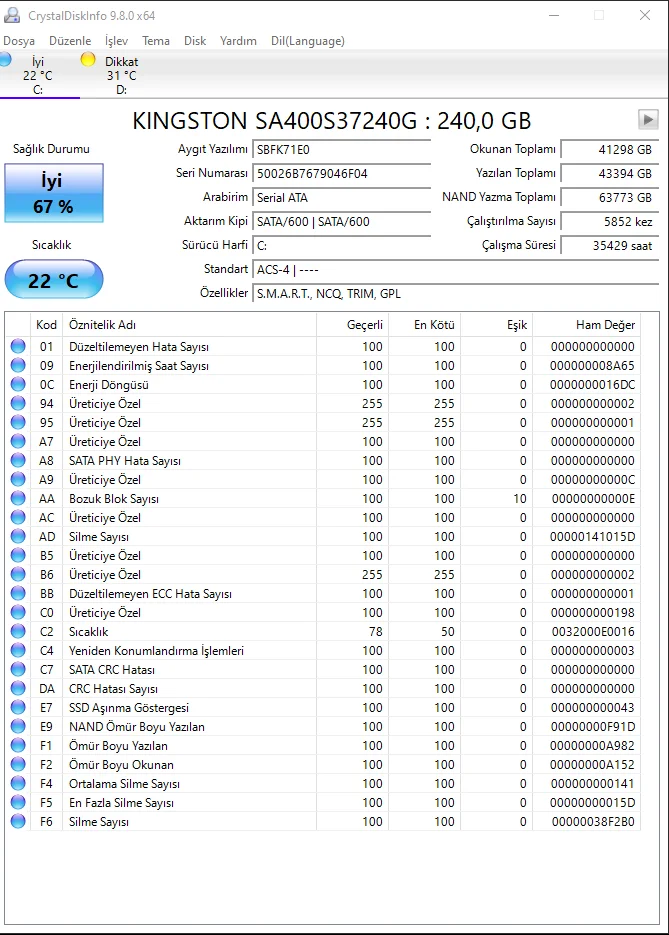
Task: Click threshold value 10 in Bozuk Blok row
Action: click(x=520, y=499)
